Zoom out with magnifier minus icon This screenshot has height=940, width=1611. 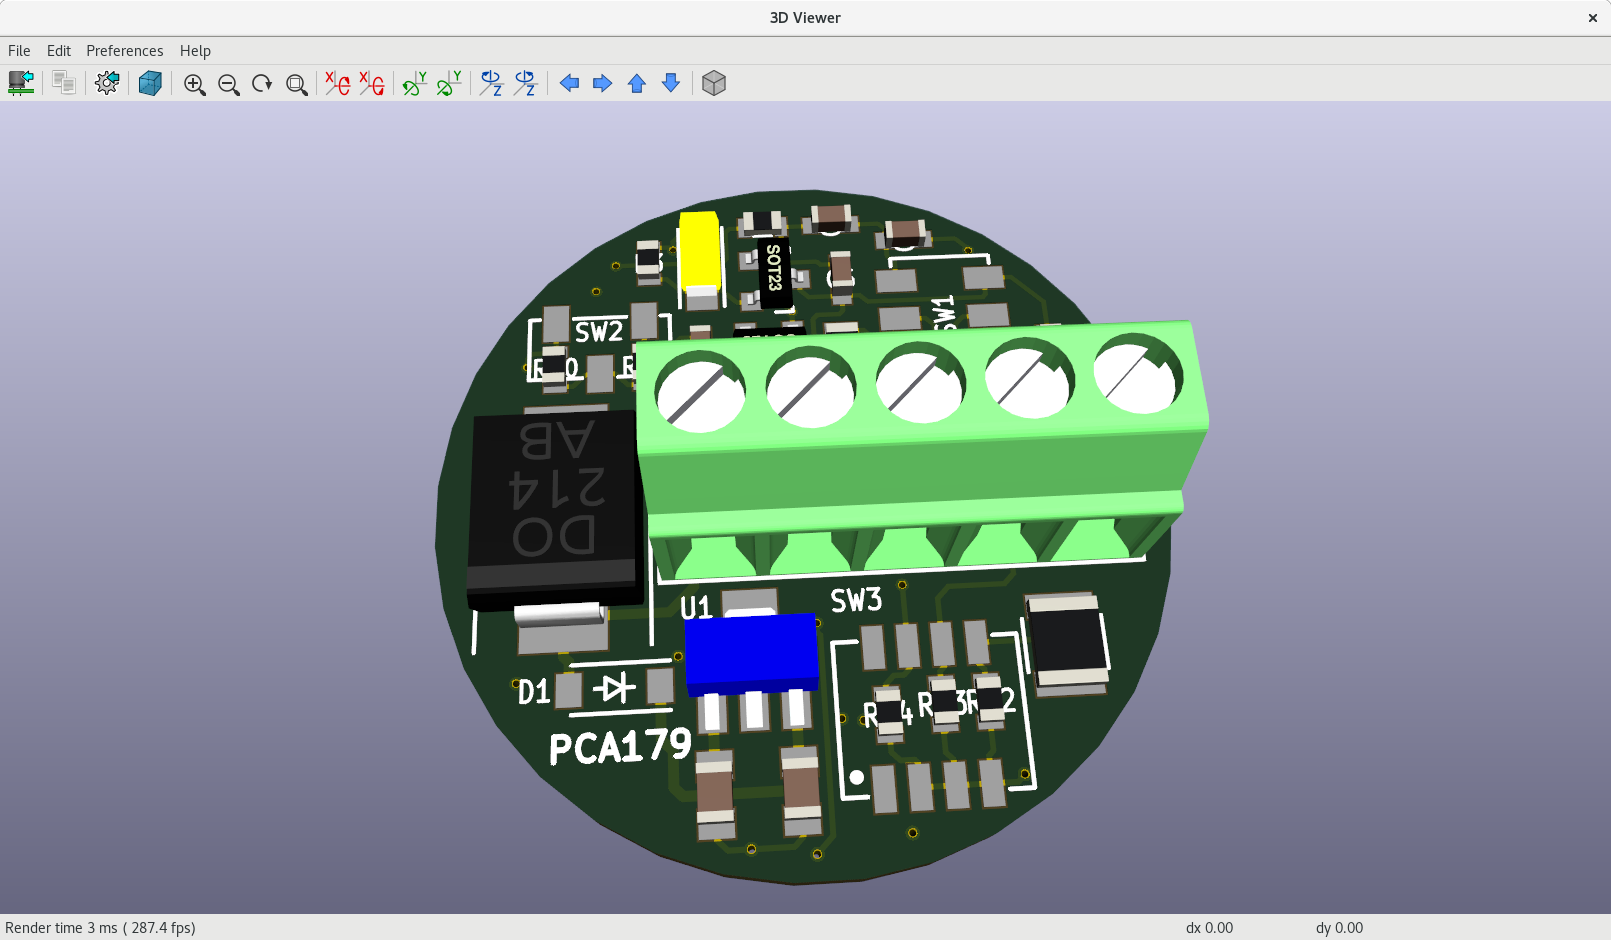[x=228, y=84]
